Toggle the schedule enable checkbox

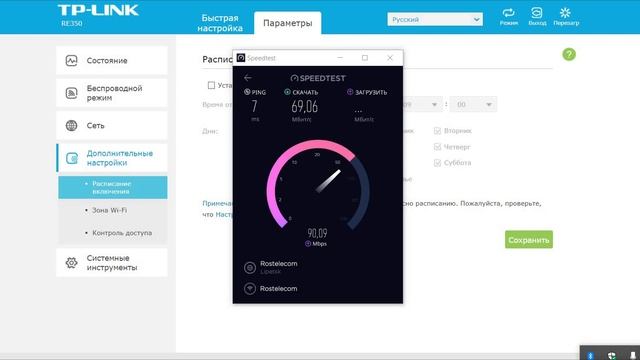point(211,85)
